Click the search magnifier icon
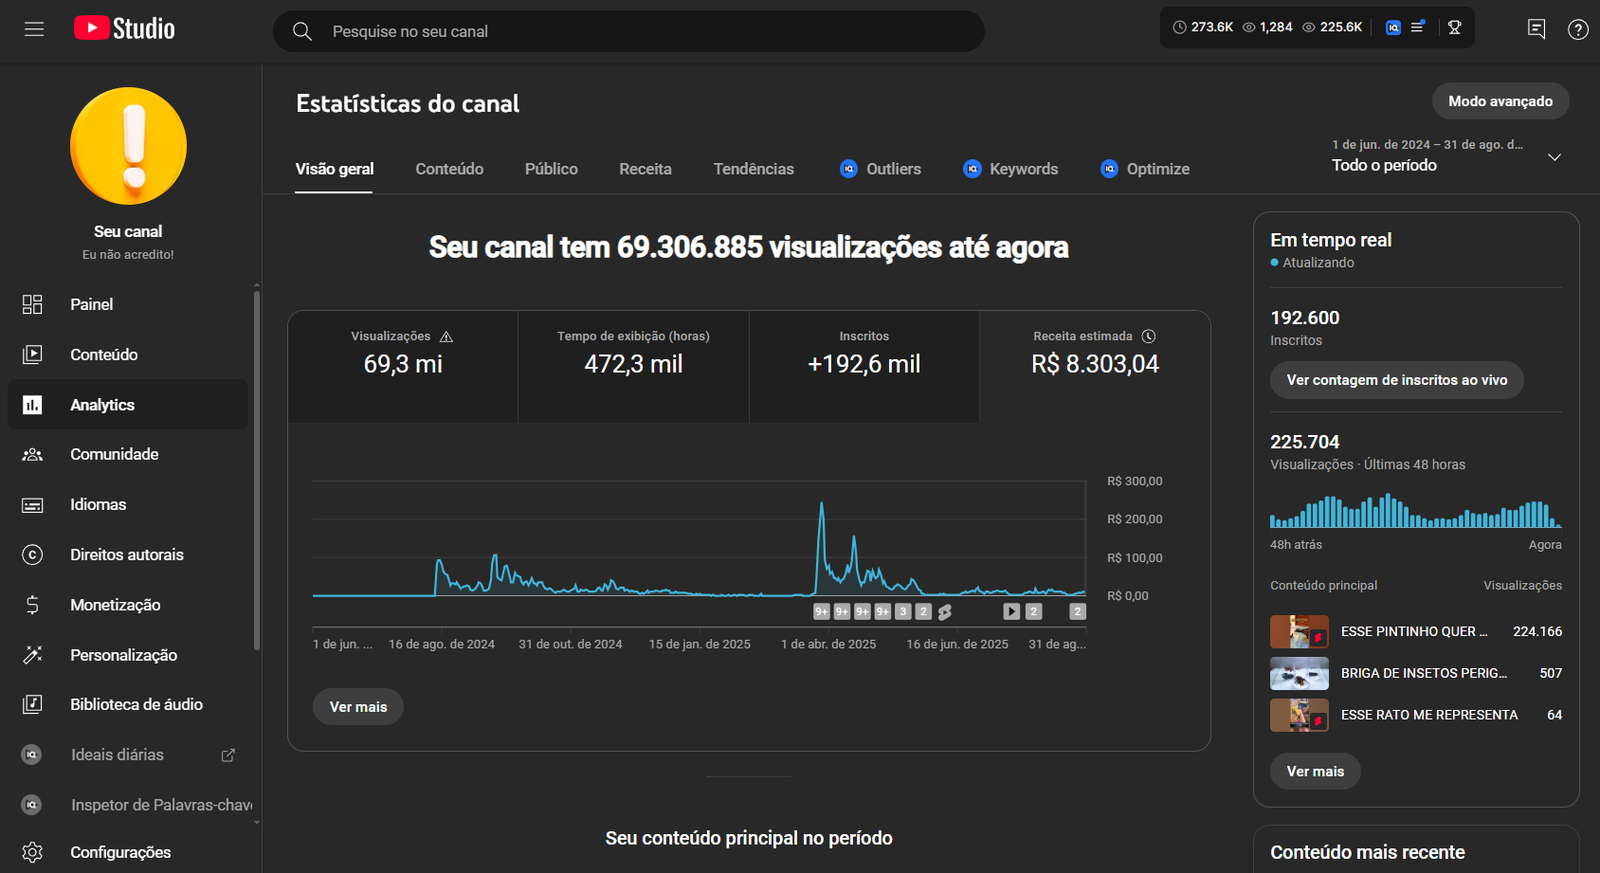1600x873 pixels. coord(302,31)
